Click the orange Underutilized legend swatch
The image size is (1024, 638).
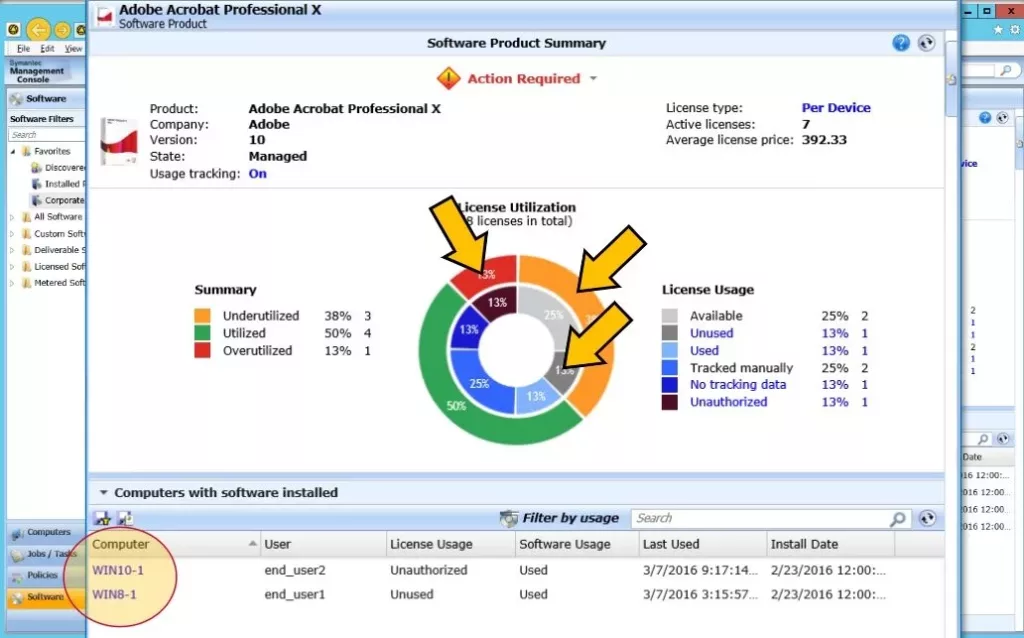pos(202,316)
